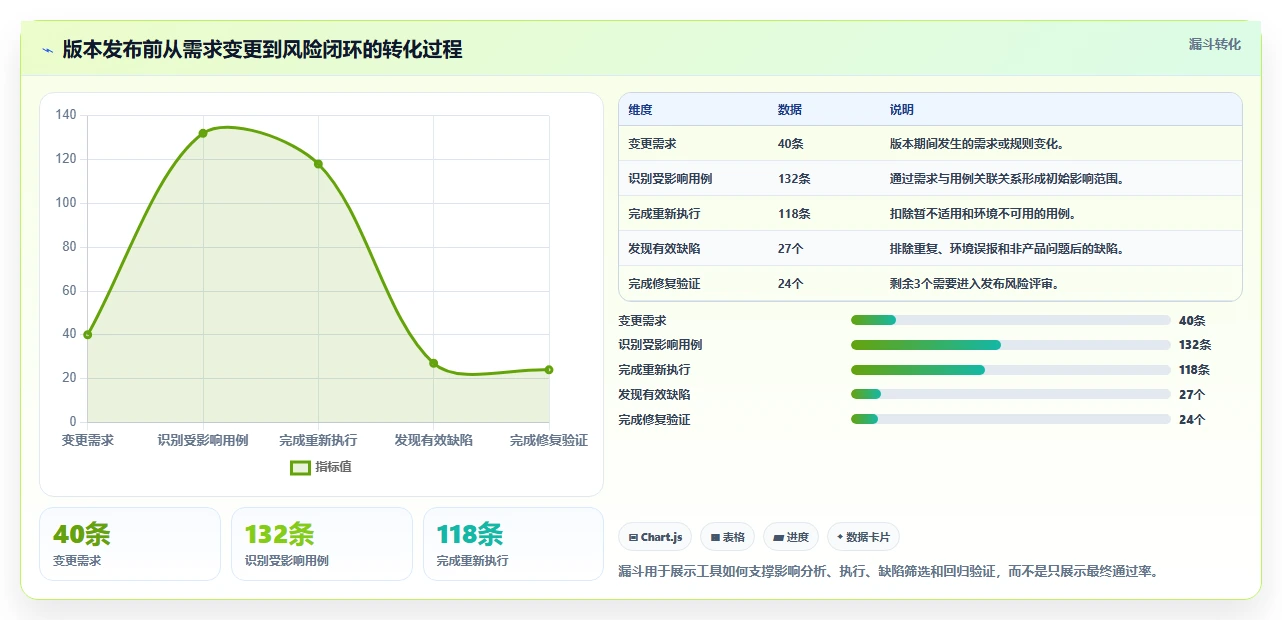Click the chart data point for 变更需求
This screenshot has width=1282, height=620.
click(88, 335)
